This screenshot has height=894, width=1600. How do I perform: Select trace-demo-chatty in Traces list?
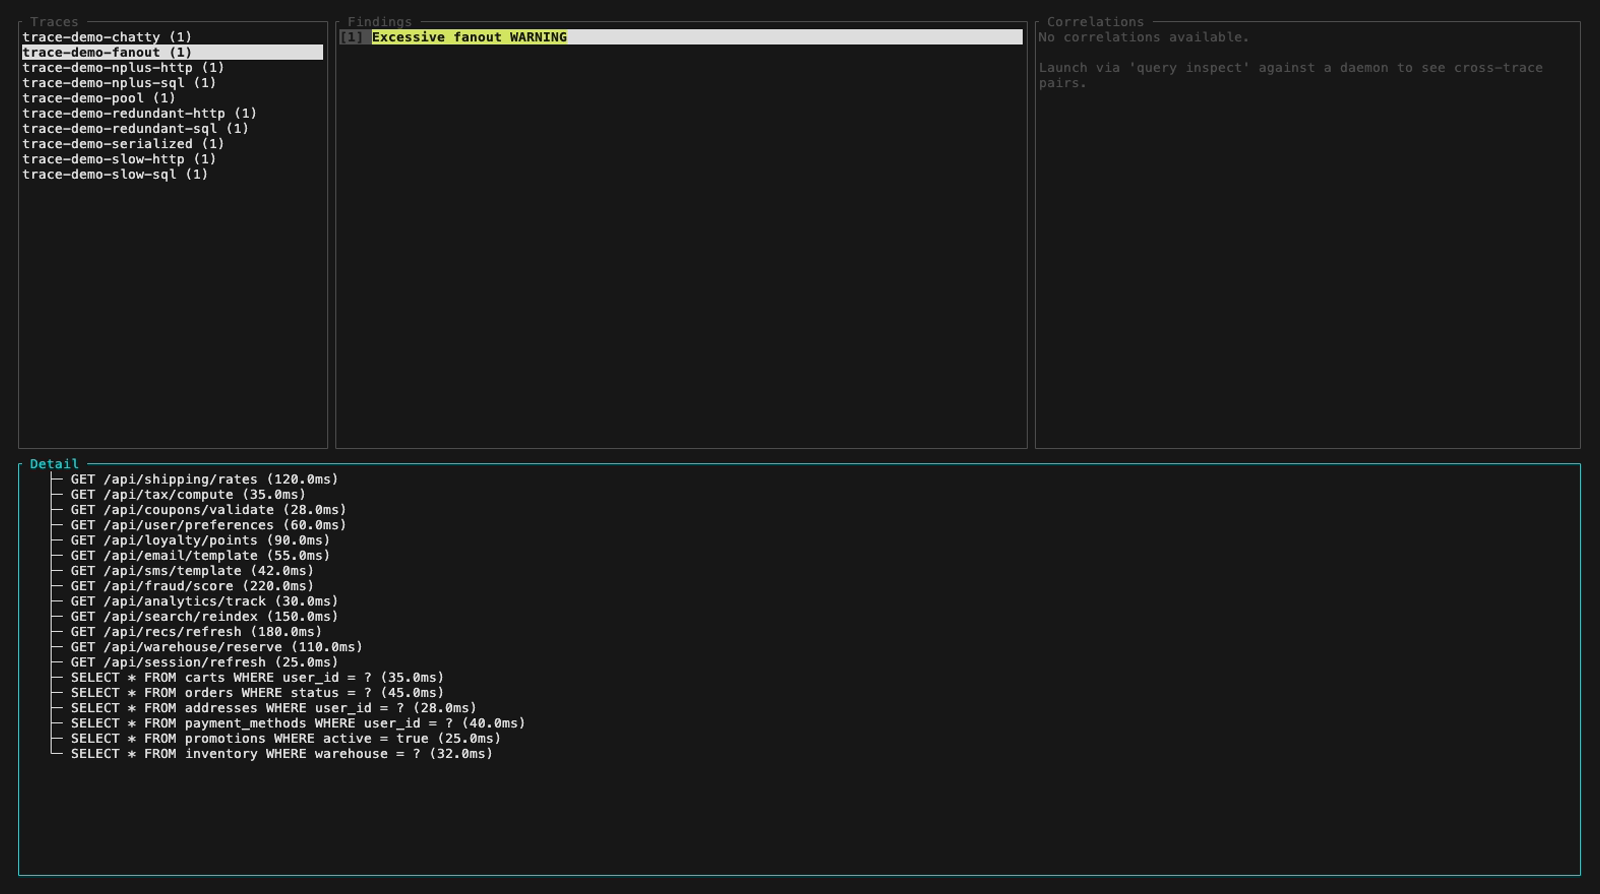107,37
